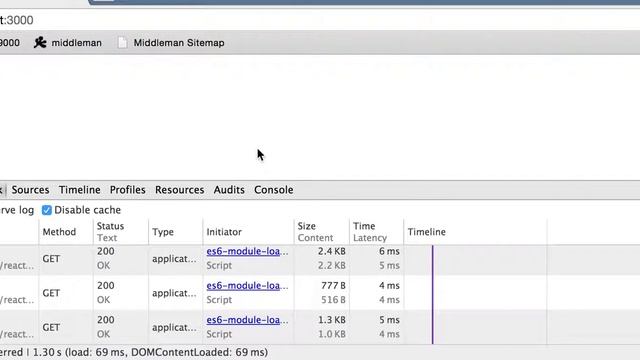Viewport: 640px width, 360px height.
Task: Uncheck the Disable cache checkbox
Action: coord(47,210)
